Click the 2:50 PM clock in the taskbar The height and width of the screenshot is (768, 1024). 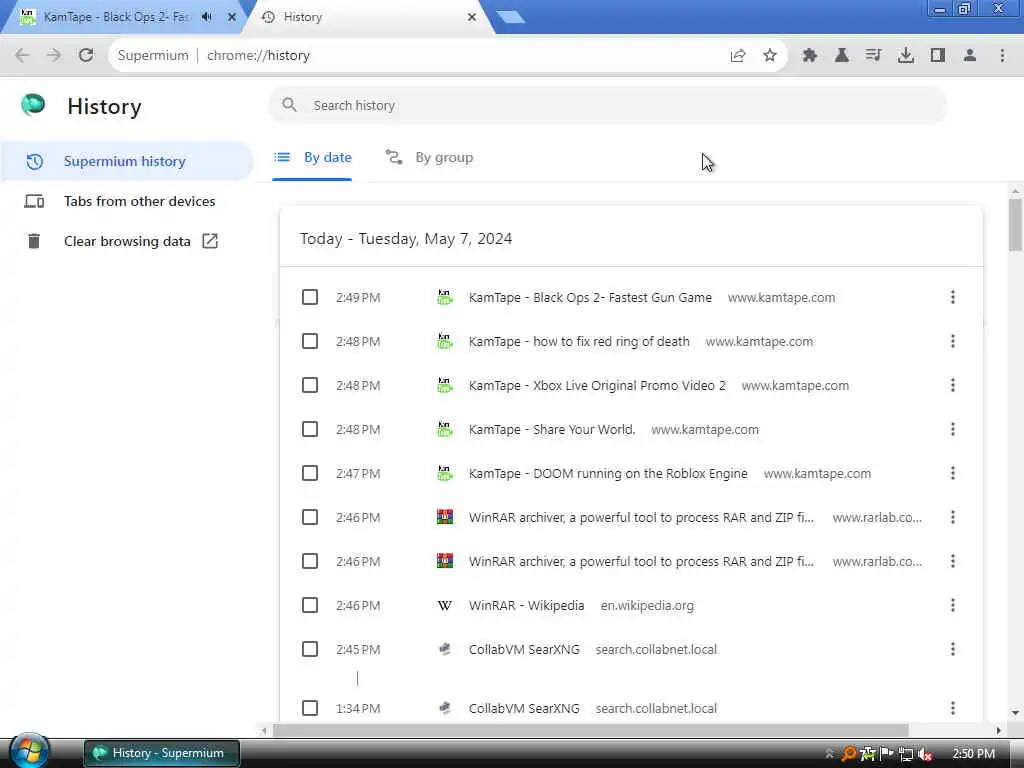[974, 754]
